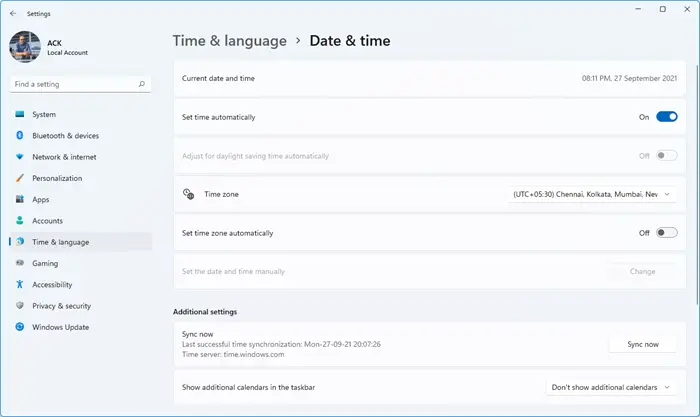Click the Current date and time row
700x417 pixels.
click(429, 78)
